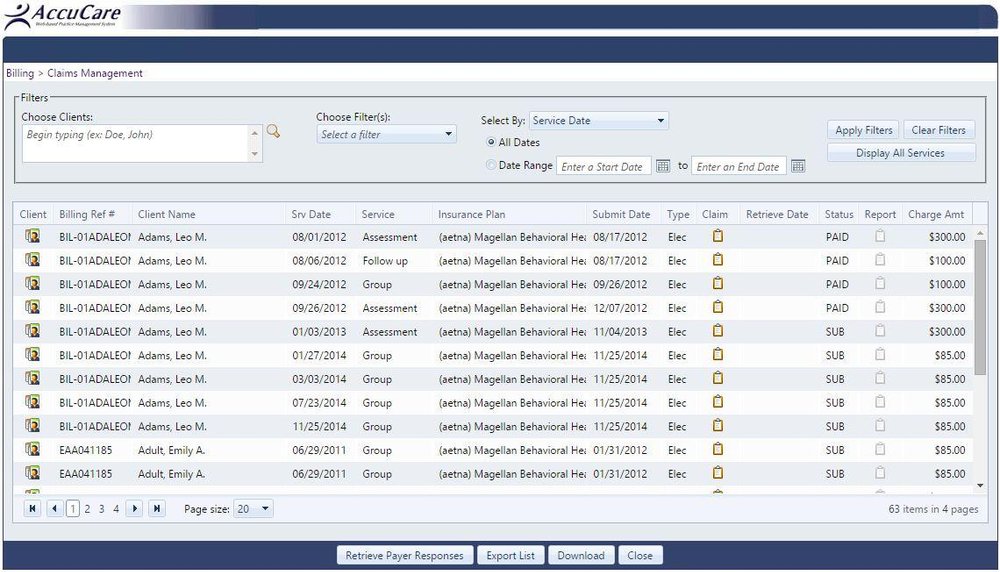
Task: Open the Service Date select-by dropdown
Action: coord(598,121)
